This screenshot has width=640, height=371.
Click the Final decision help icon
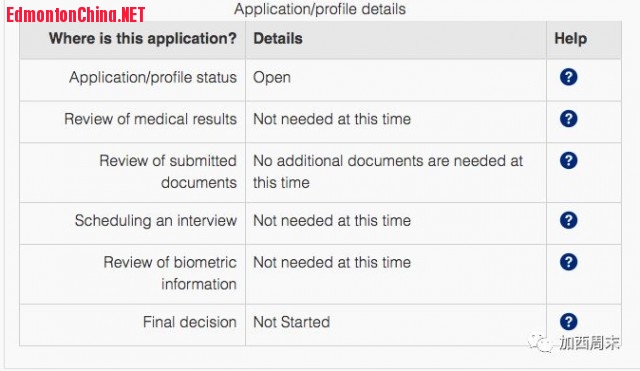pyautogui.click(x=568, y=322)
